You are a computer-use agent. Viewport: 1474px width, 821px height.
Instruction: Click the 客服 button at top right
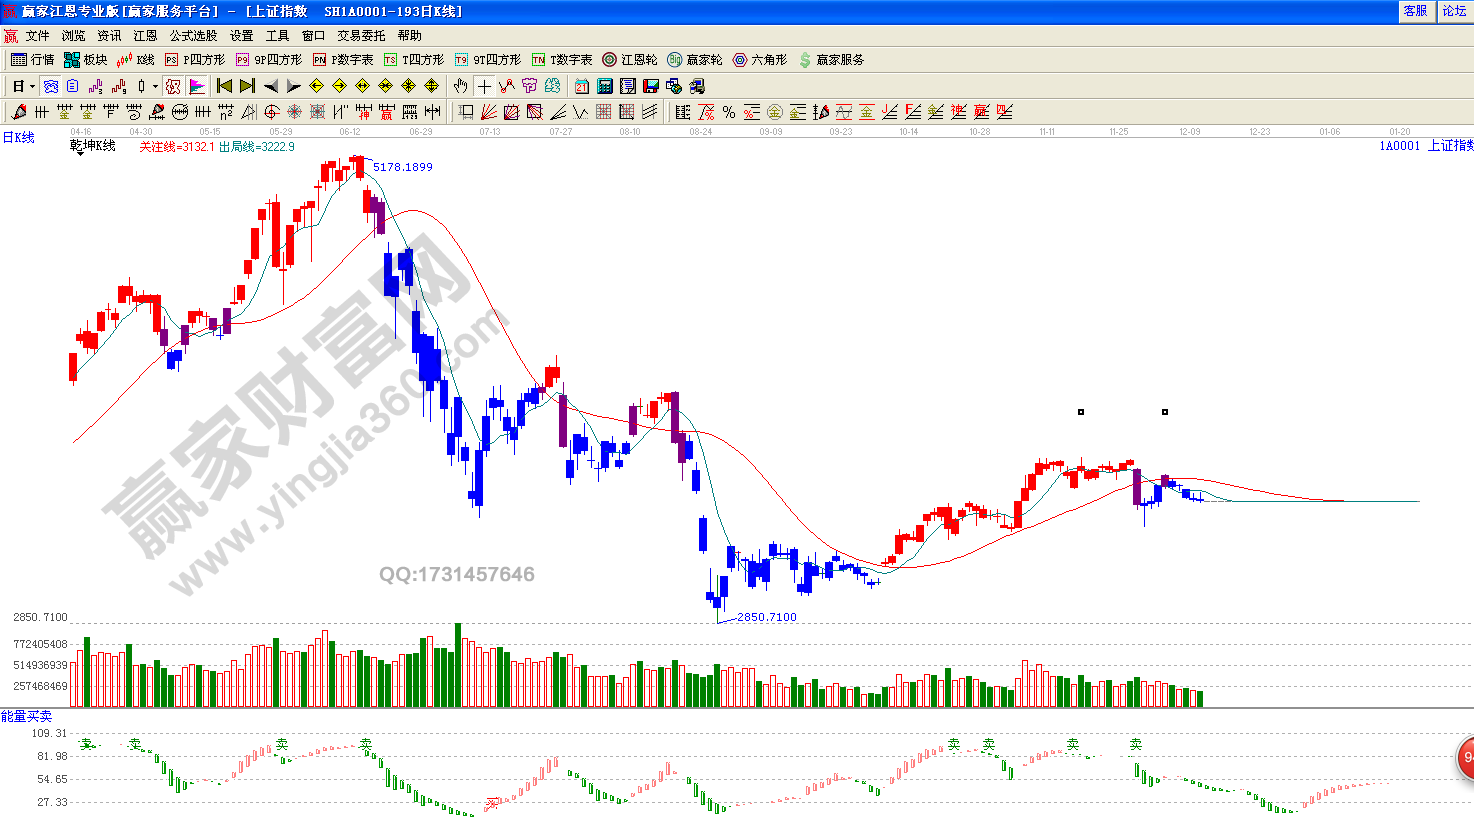[1415, 11]
